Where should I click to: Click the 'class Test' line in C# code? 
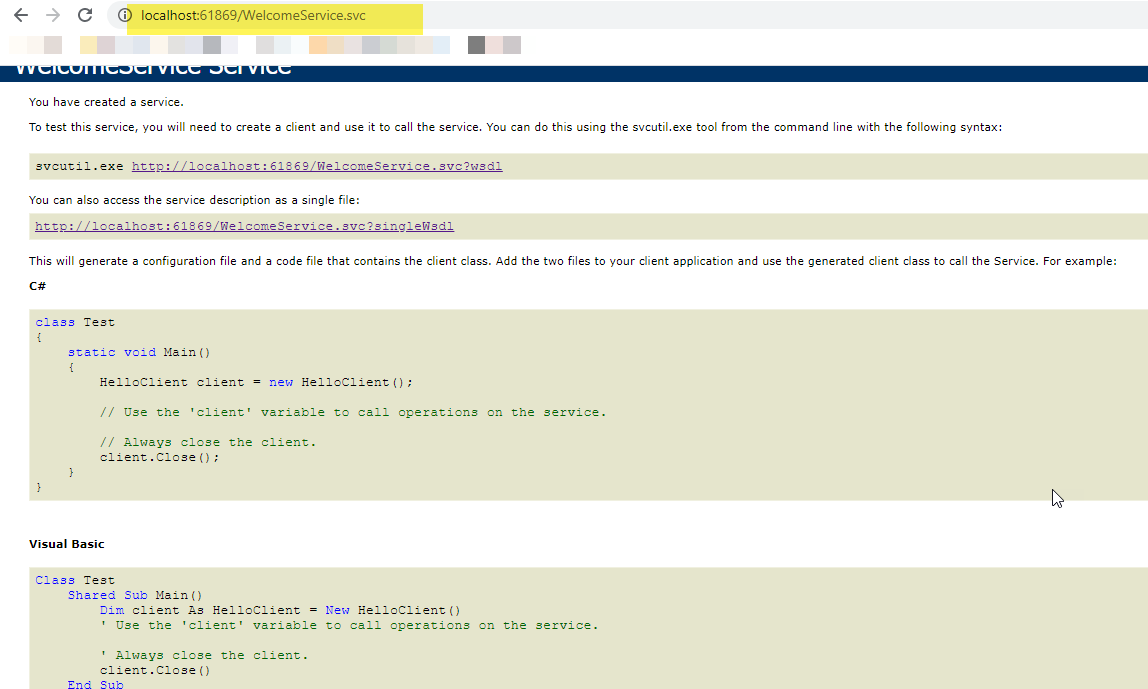click(75, 322)
